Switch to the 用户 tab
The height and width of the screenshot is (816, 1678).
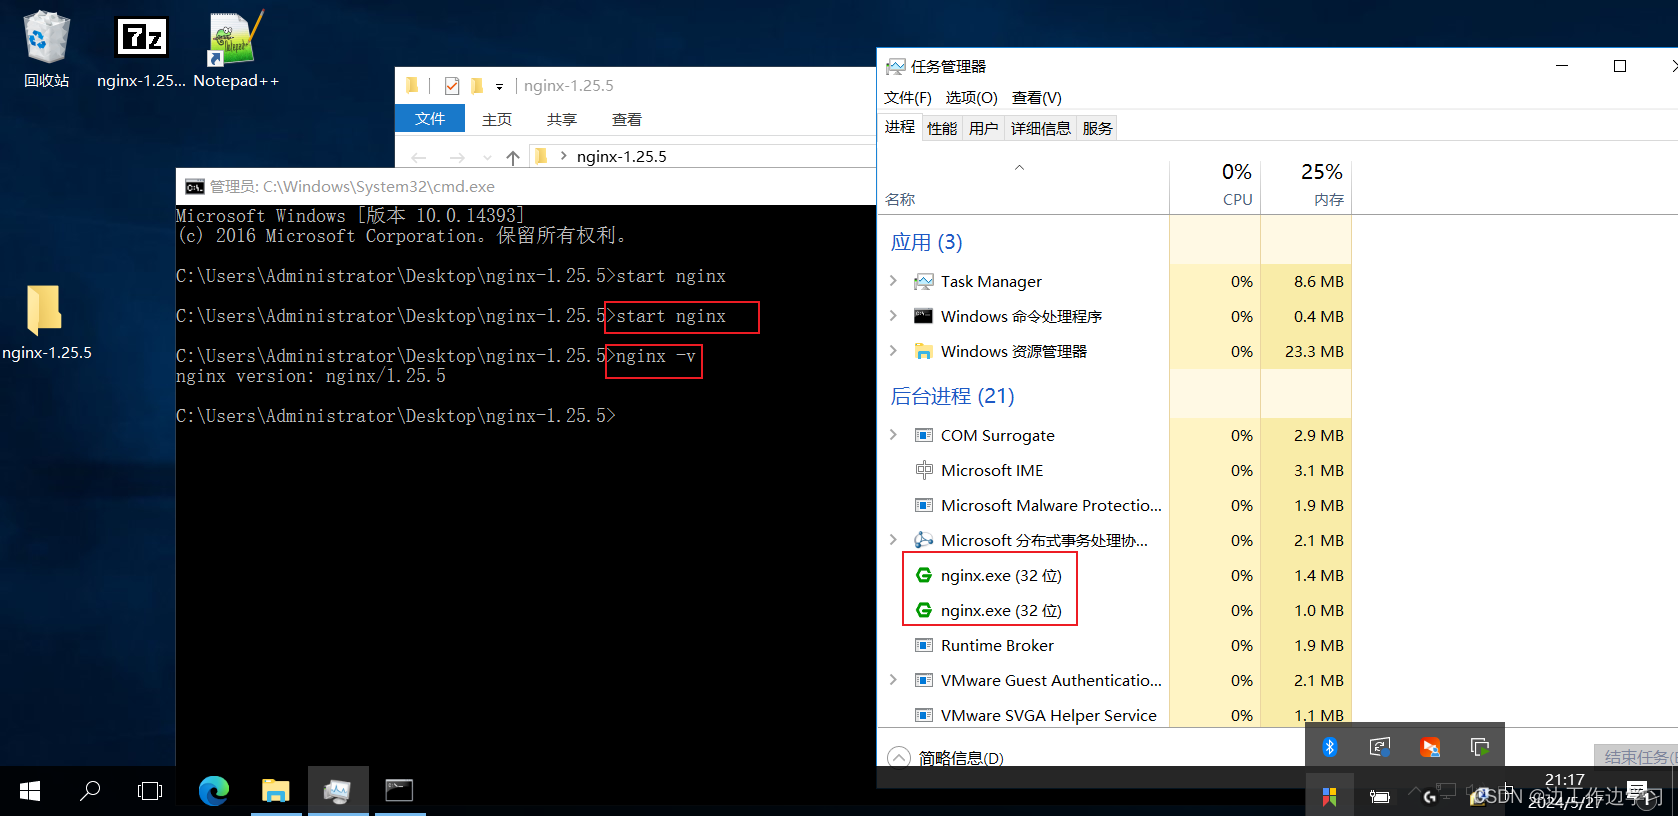click(x=984, y=128)
